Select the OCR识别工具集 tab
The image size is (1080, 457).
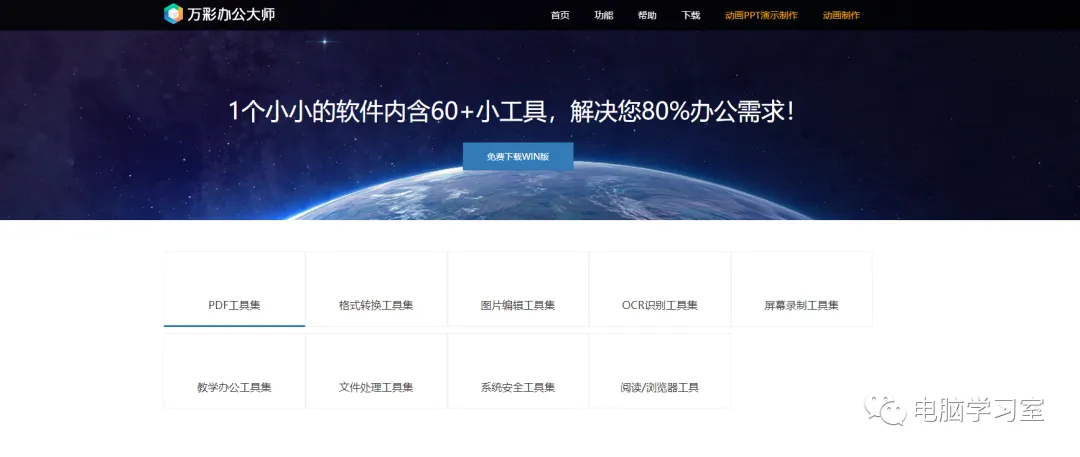click(660, 289)
